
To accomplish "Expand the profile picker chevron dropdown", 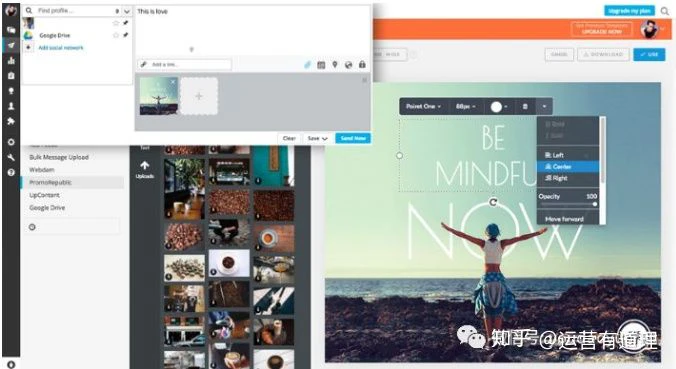I will [127, 11].
